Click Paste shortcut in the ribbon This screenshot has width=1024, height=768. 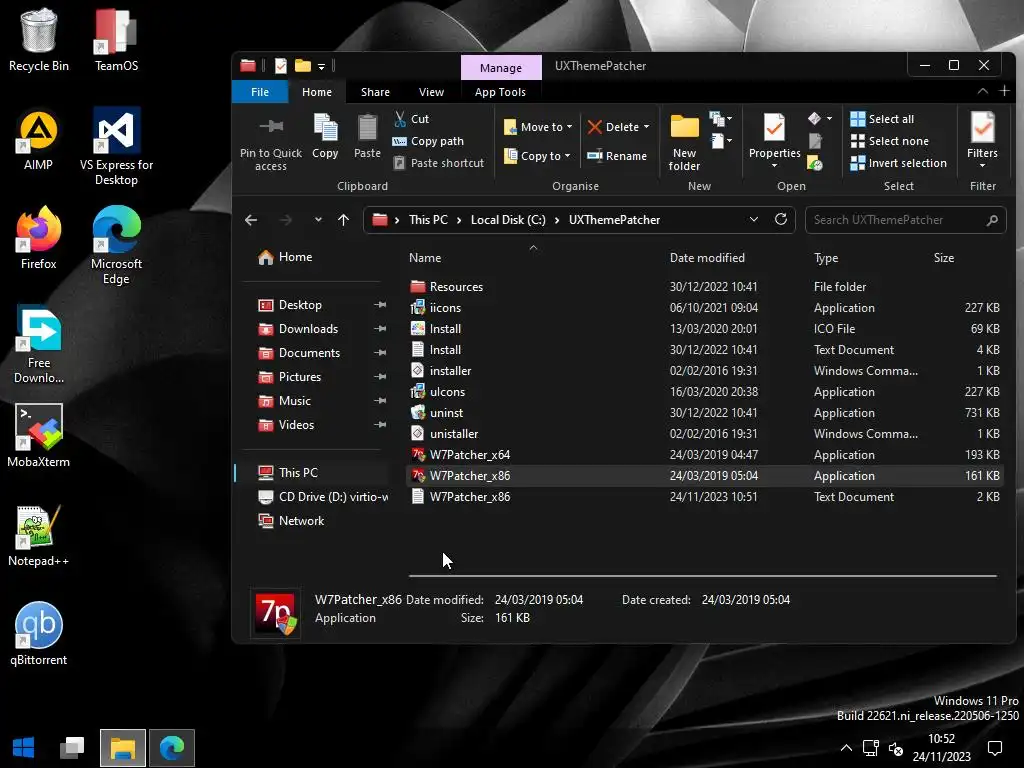[439, 163]
